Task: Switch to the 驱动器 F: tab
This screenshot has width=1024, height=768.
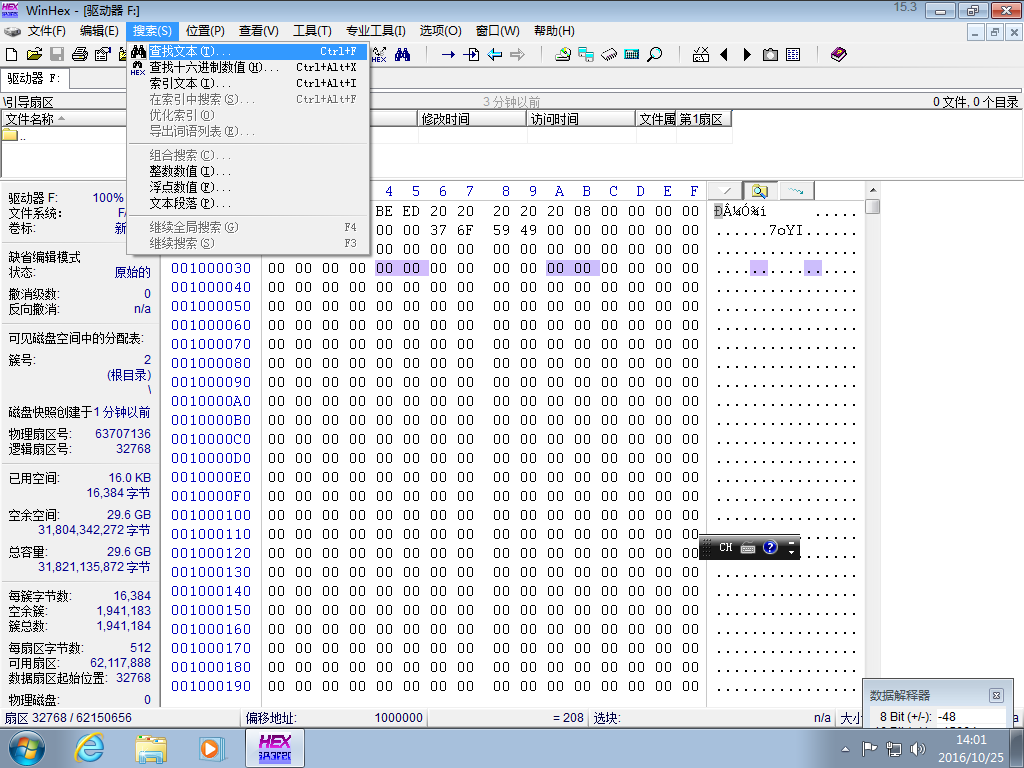Action: [34, 78]
